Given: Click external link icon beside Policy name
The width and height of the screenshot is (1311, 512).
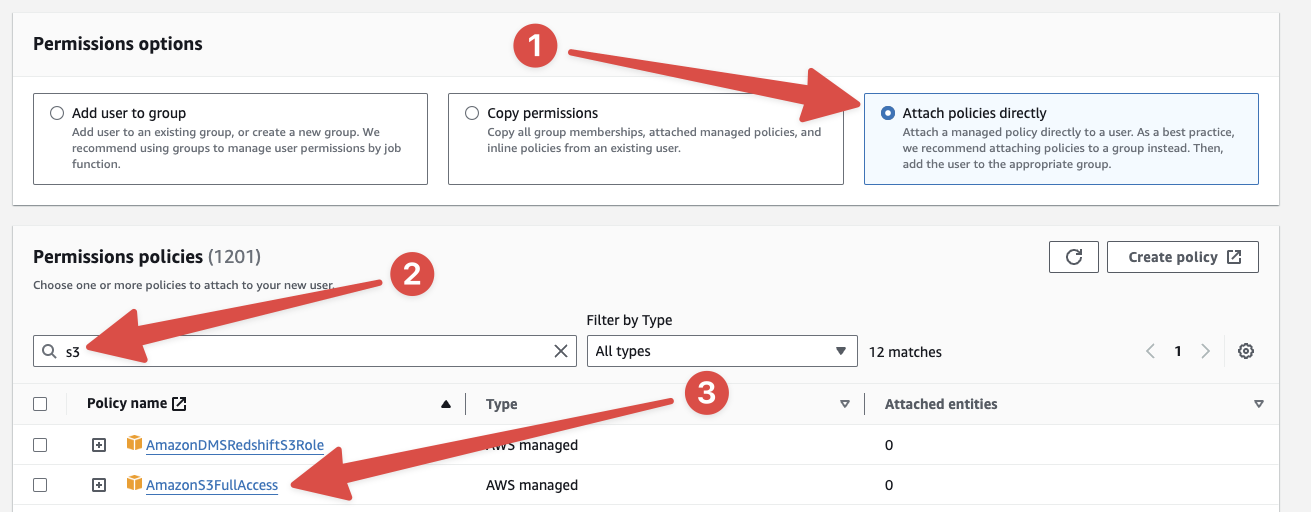Looking at the screenshot, I should pyautogui.click(x=179, y=404).
